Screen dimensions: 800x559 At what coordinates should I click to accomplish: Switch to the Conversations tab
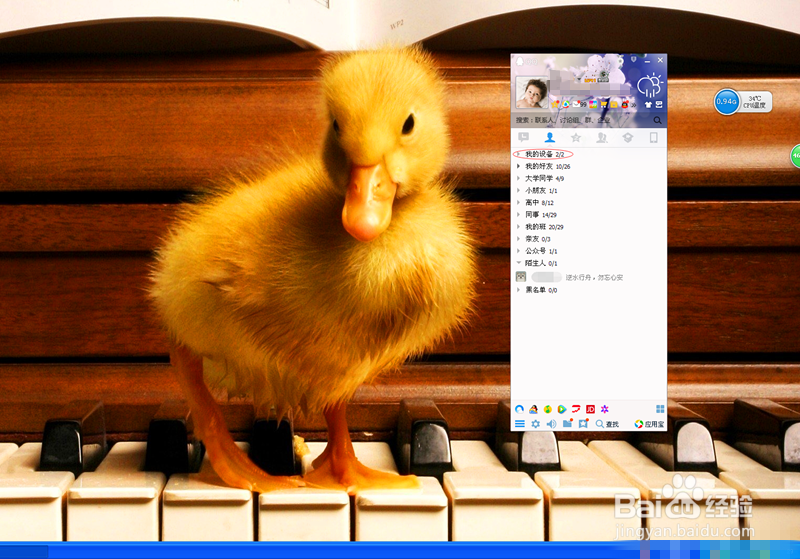[x=523, y=137]
